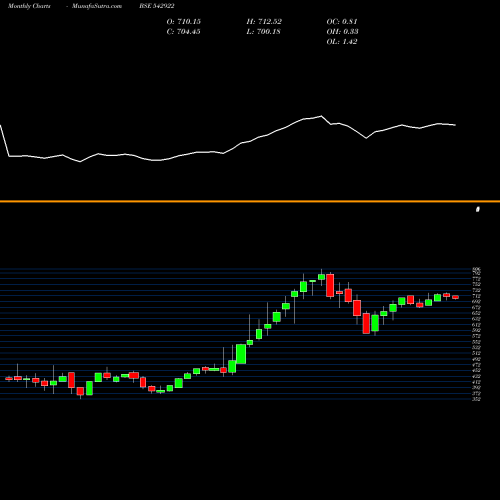Select the close value C: 704.45
The image size is (500, 500).
point(184,32)
